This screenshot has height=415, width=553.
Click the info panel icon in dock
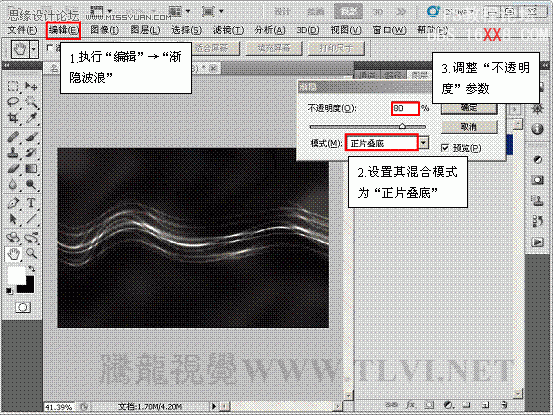pos(537,129)
